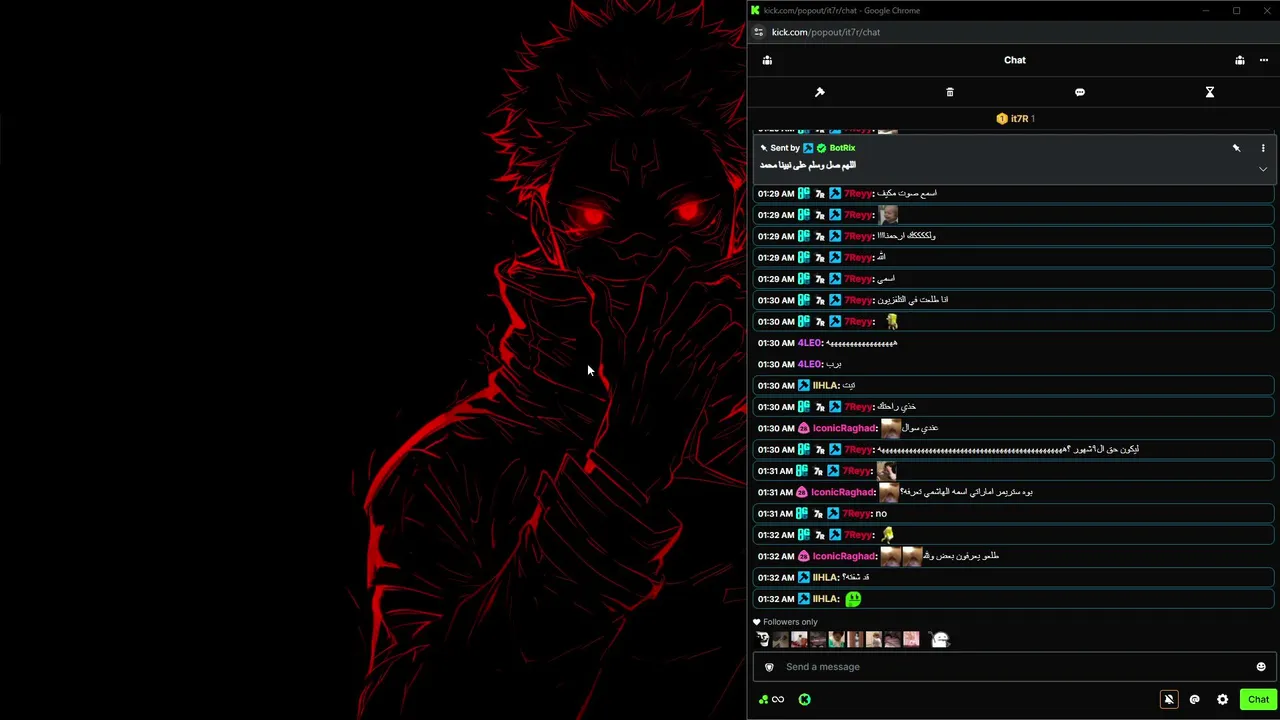Click the Kick favicon in Chrome title bar
Viewport: 1280px width, 720px height.
(755, 10)
